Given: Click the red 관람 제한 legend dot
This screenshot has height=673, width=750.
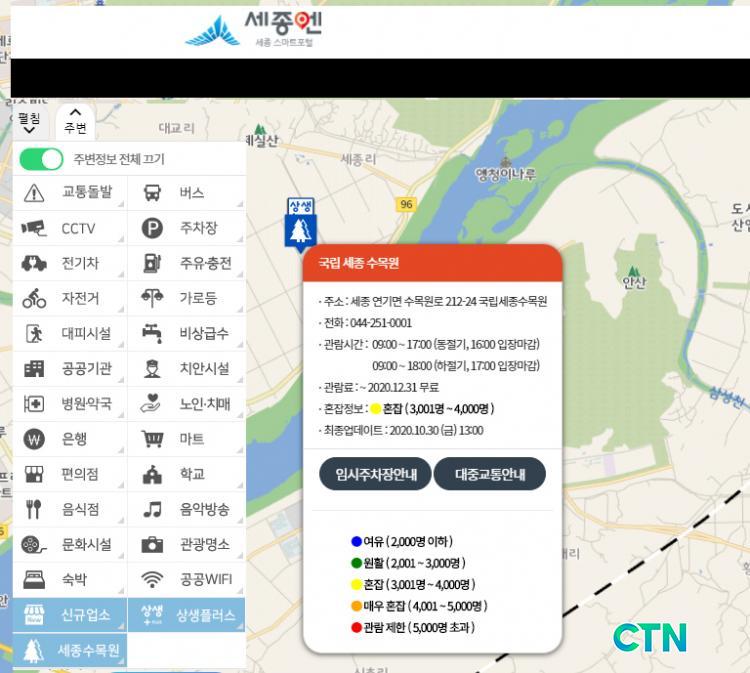Looking at the screenshot, I should tap(356, 628).
